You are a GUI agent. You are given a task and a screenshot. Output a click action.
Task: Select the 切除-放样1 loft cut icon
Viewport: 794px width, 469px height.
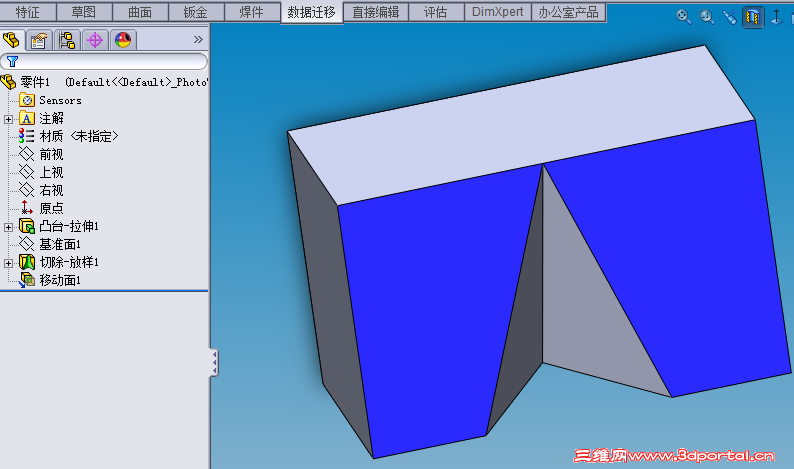pos(27,262)
